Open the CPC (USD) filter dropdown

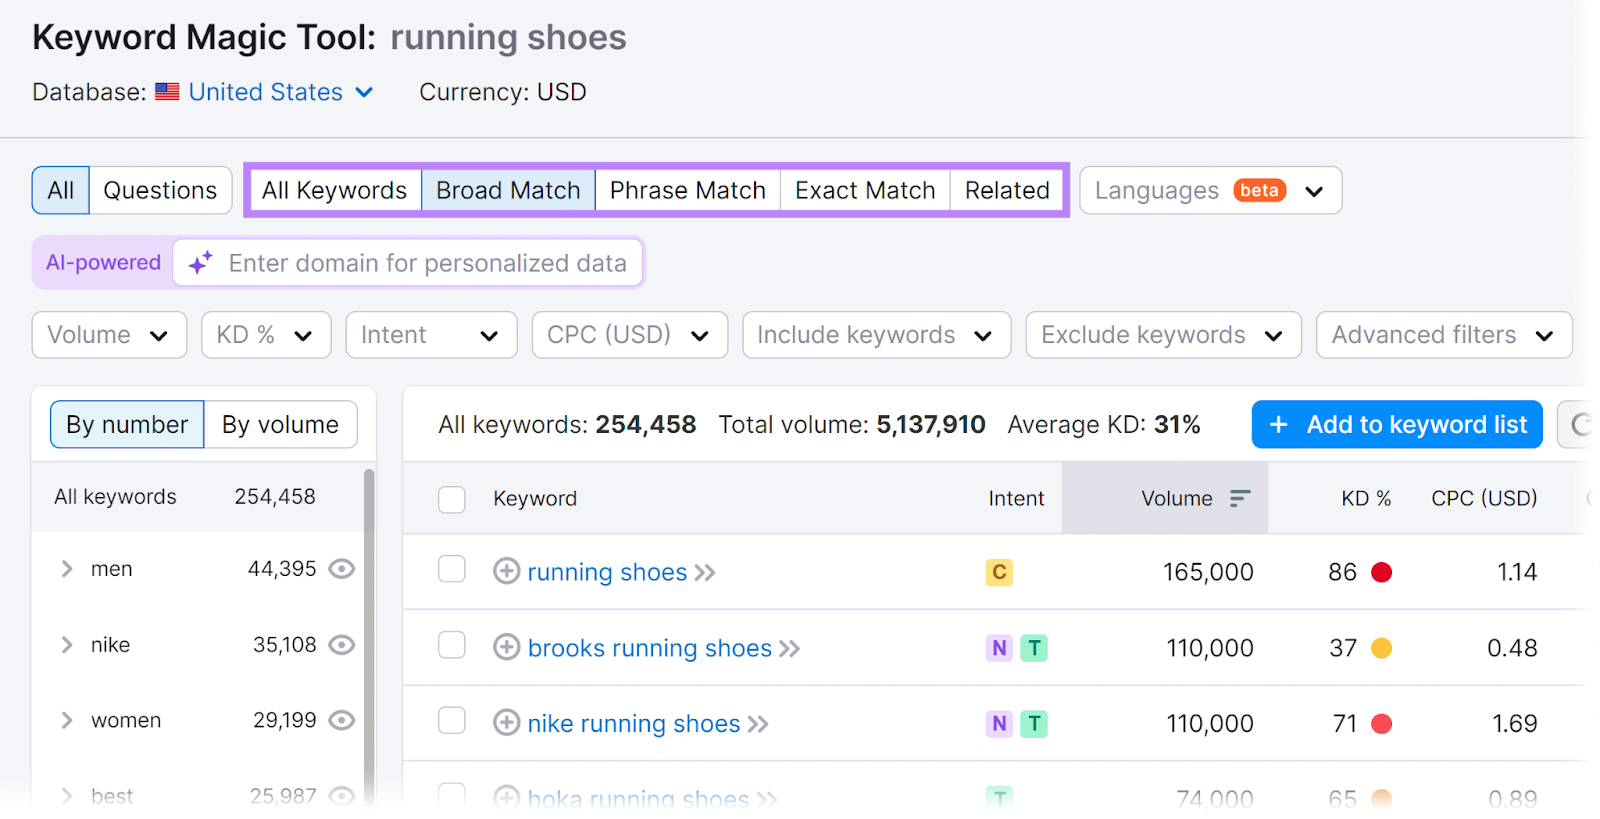click(x=630, y=335)
